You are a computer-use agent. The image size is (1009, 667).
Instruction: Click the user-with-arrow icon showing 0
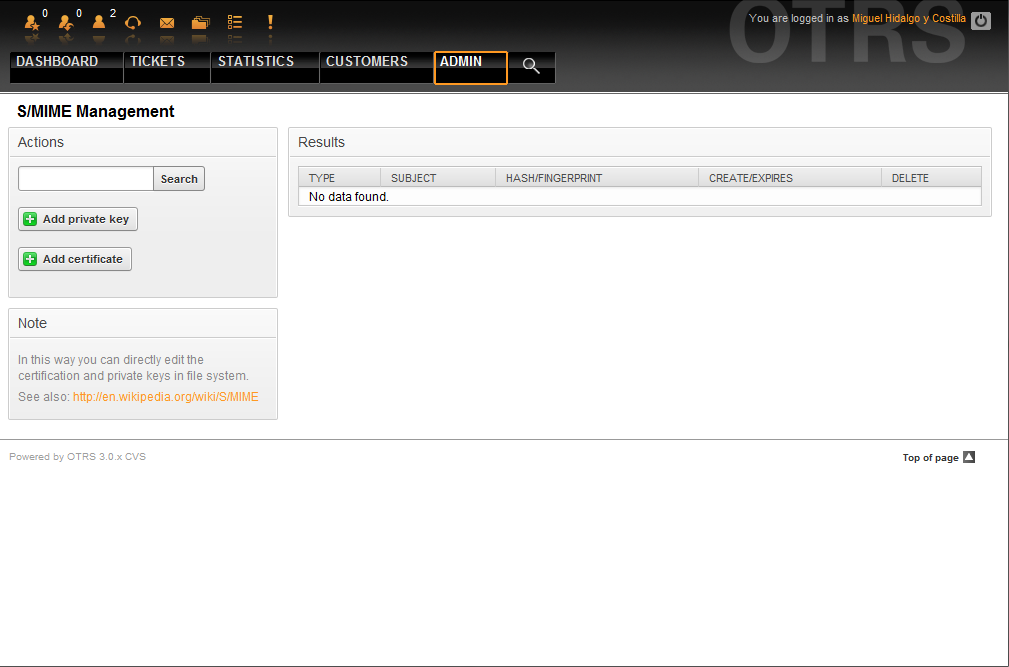click(66, 22)
